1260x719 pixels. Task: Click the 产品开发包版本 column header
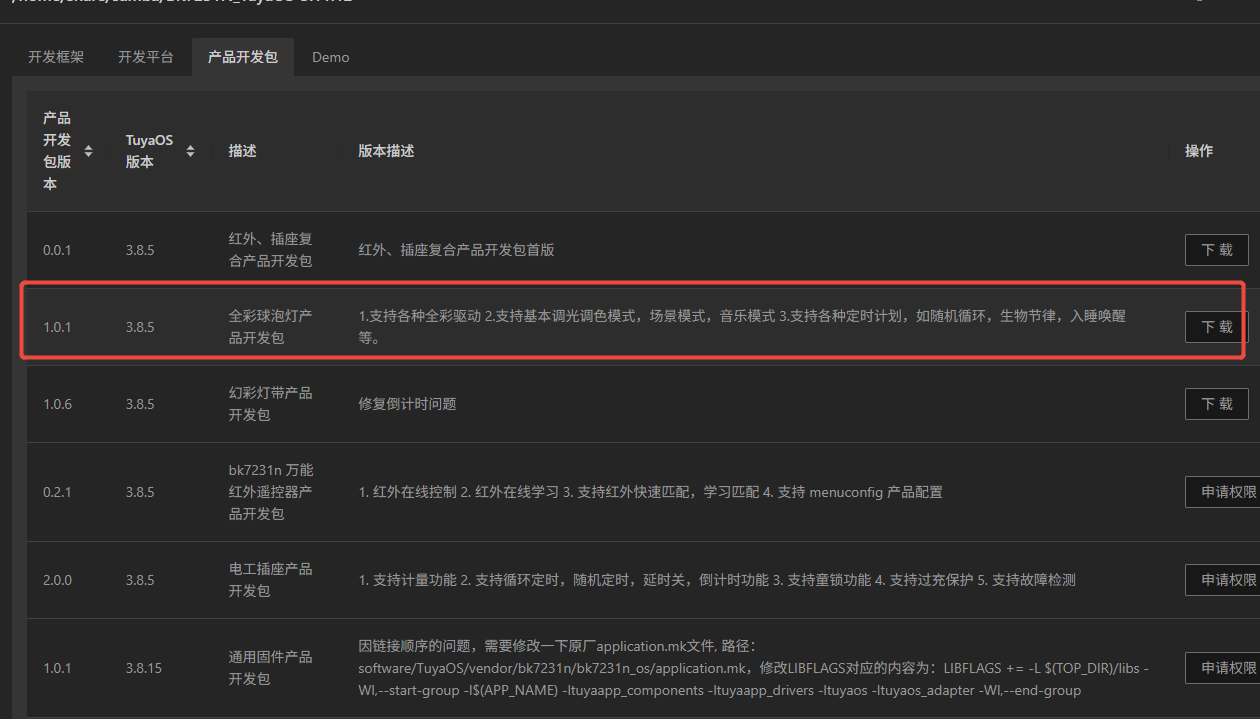[x=57, y=151]
